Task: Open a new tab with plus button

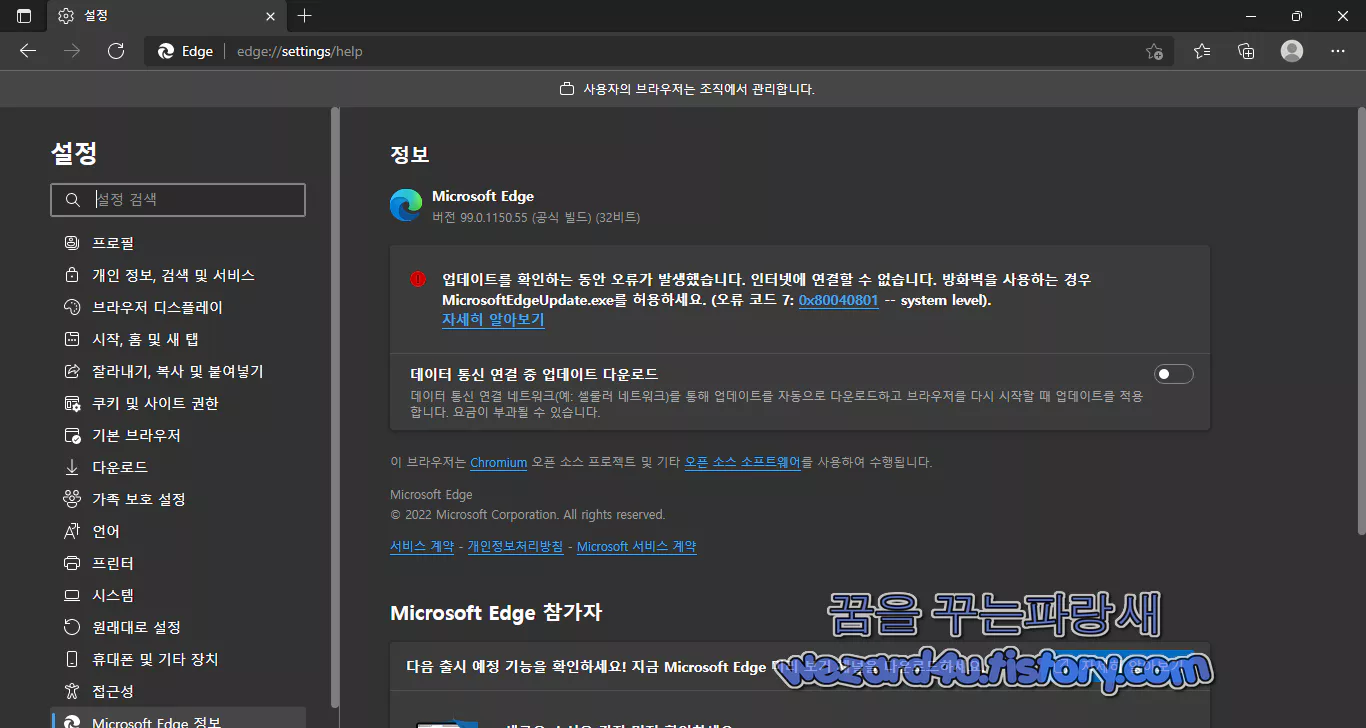Action: tap(305, 16)
